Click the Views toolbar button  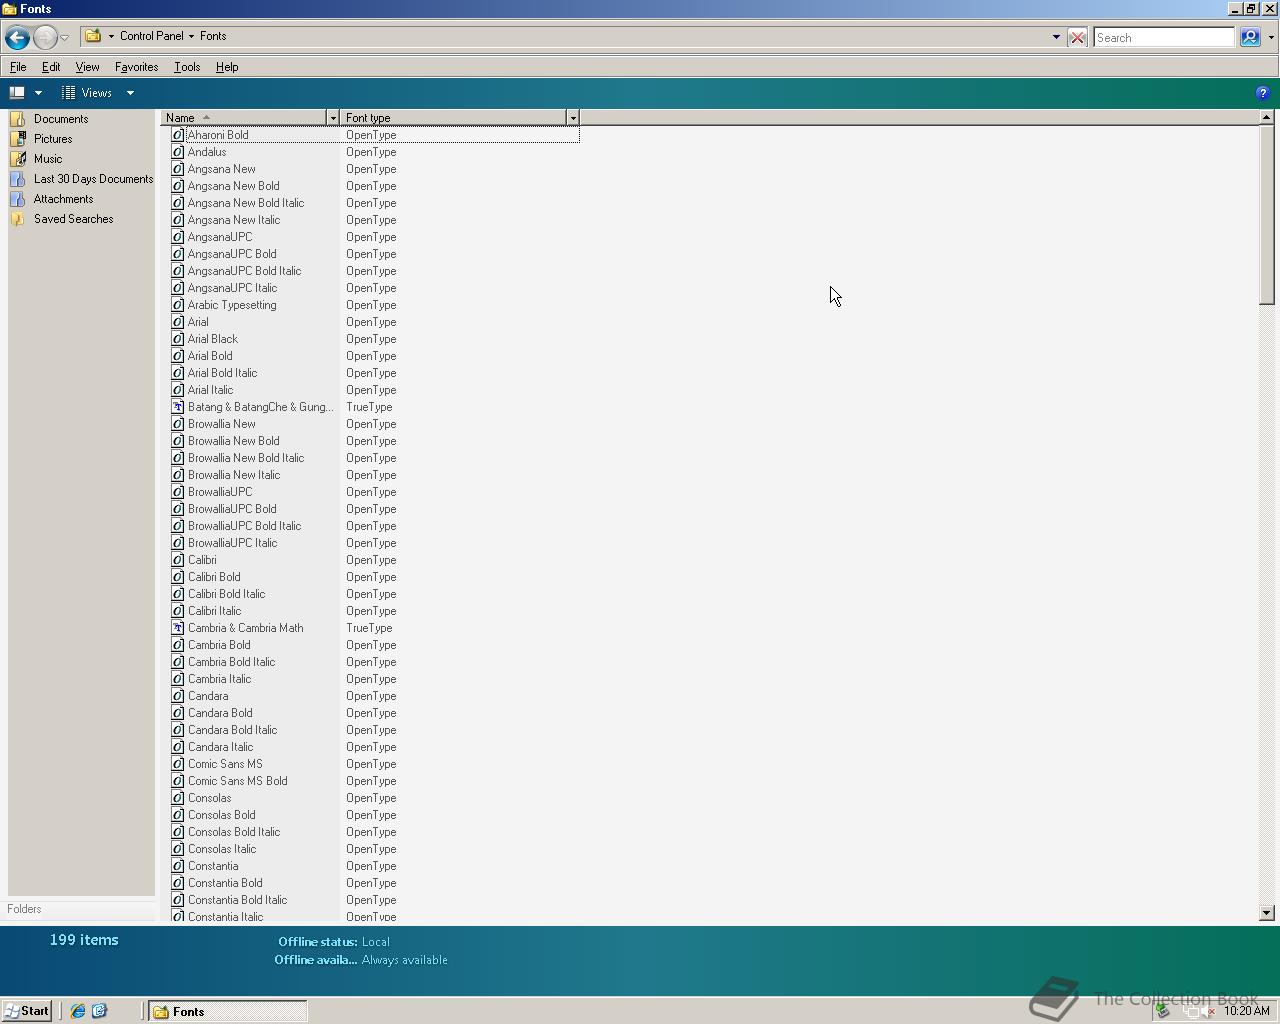click(x=88, y=93)
